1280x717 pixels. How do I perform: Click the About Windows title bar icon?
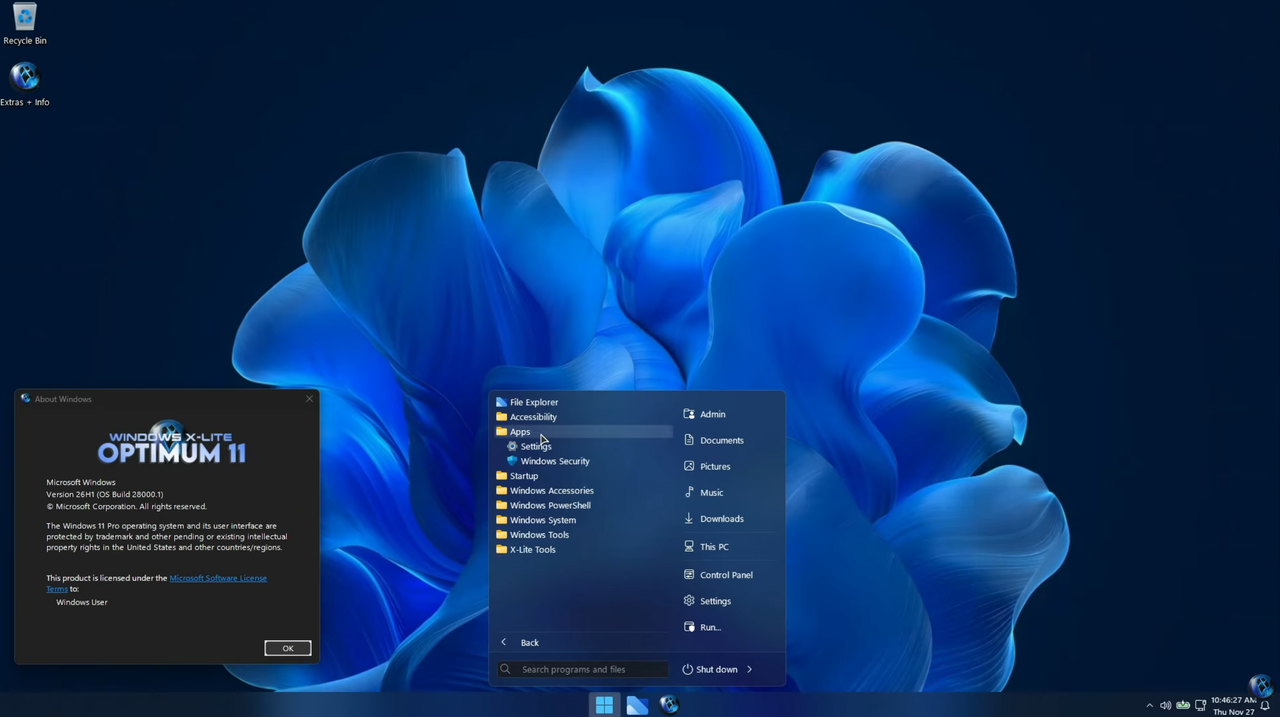coord(26,399)
